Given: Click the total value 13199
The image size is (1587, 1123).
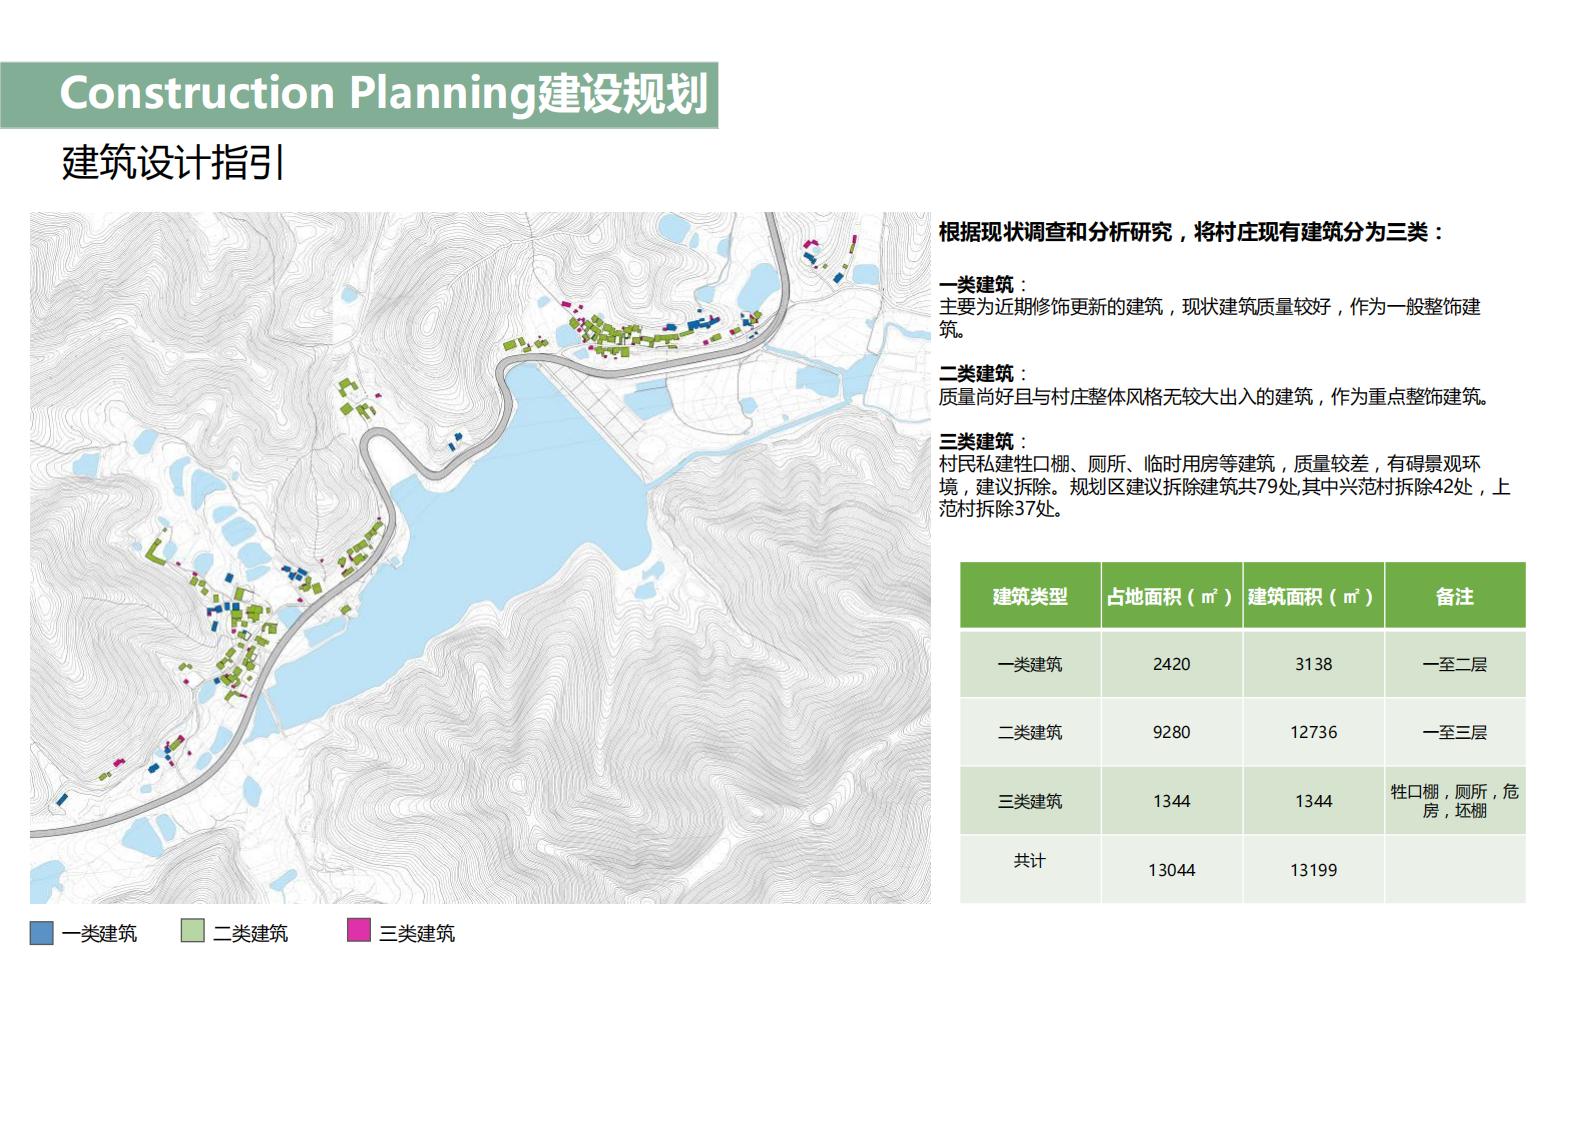Looking at the screenshot, I should 1313,870.
